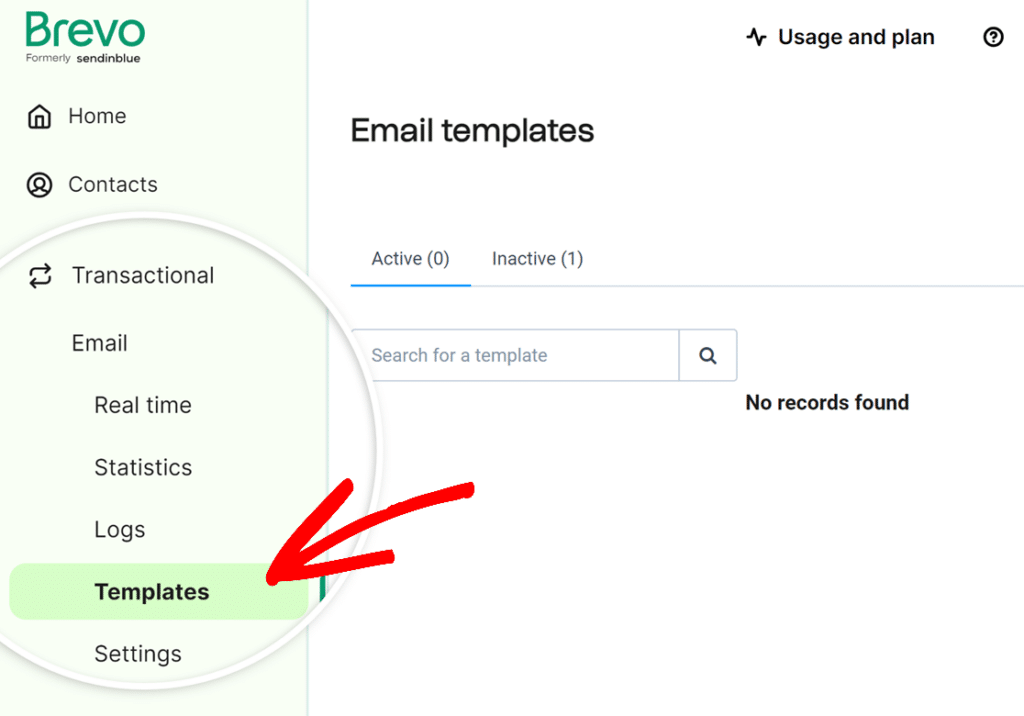Open Settings under Email
The width and height of the screenshot is (1024, 716).
click(x=138, y=654)
